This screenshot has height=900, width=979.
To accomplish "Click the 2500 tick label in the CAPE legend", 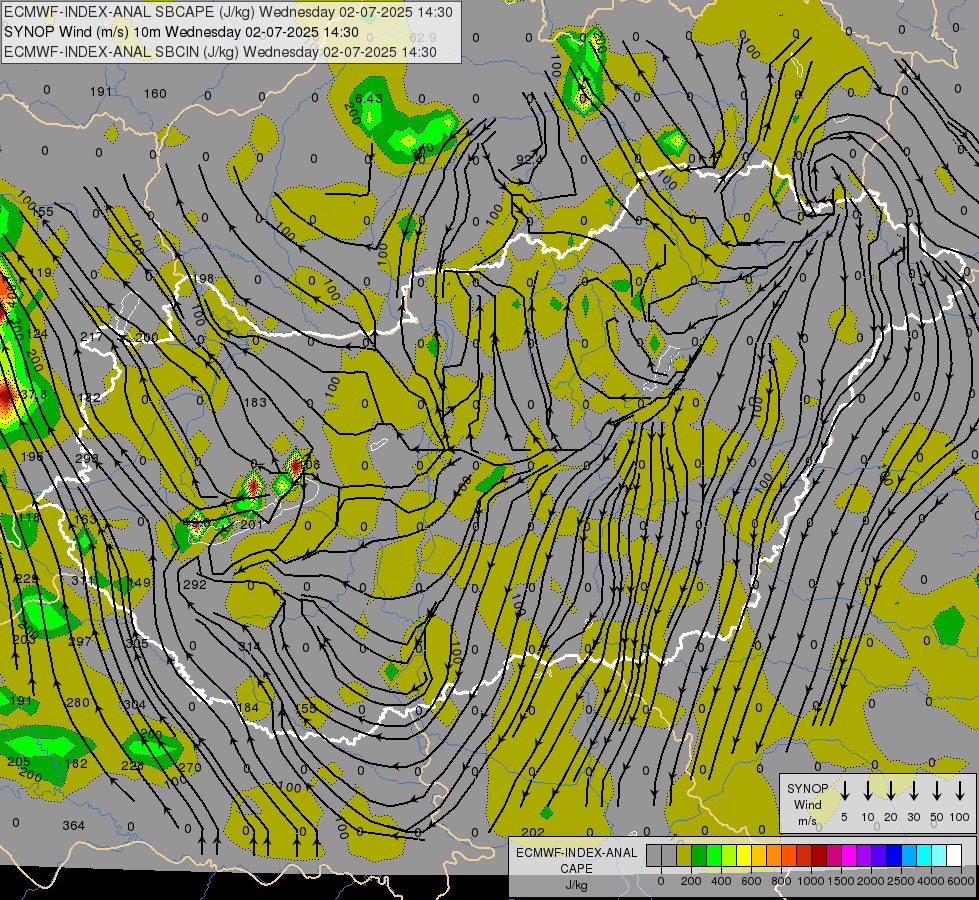I will (900, 881).
